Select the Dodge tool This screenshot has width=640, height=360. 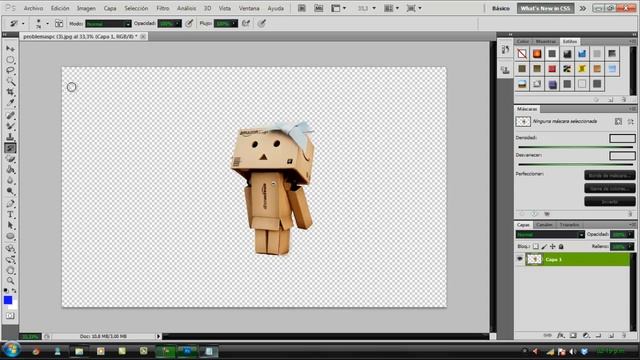pos(10,191)
